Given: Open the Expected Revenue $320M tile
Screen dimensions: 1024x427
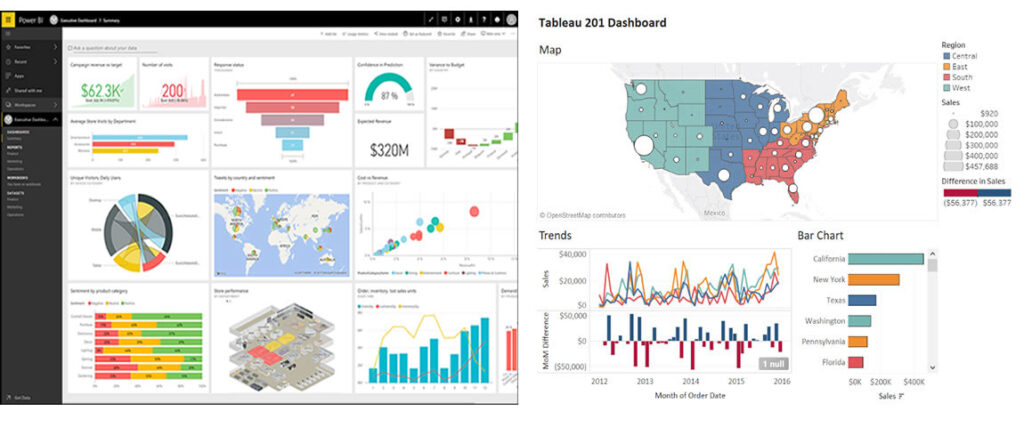Looking at the screenshot, I should (389, 140).
